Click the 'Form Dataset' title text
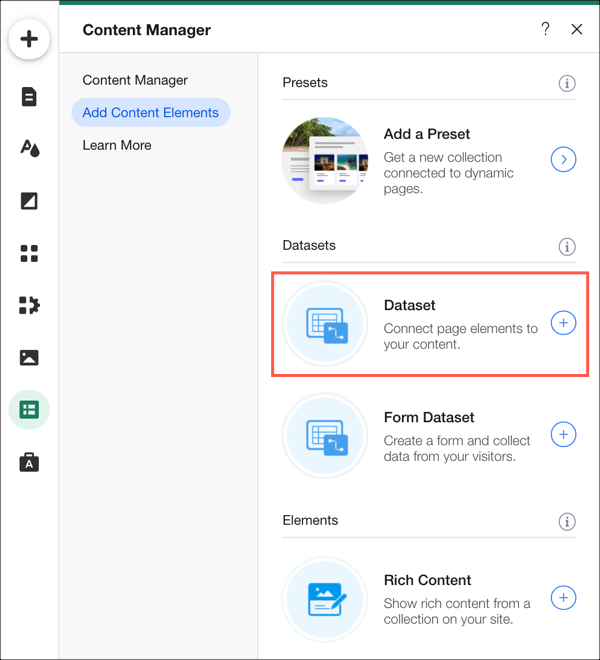 point(429,417)
